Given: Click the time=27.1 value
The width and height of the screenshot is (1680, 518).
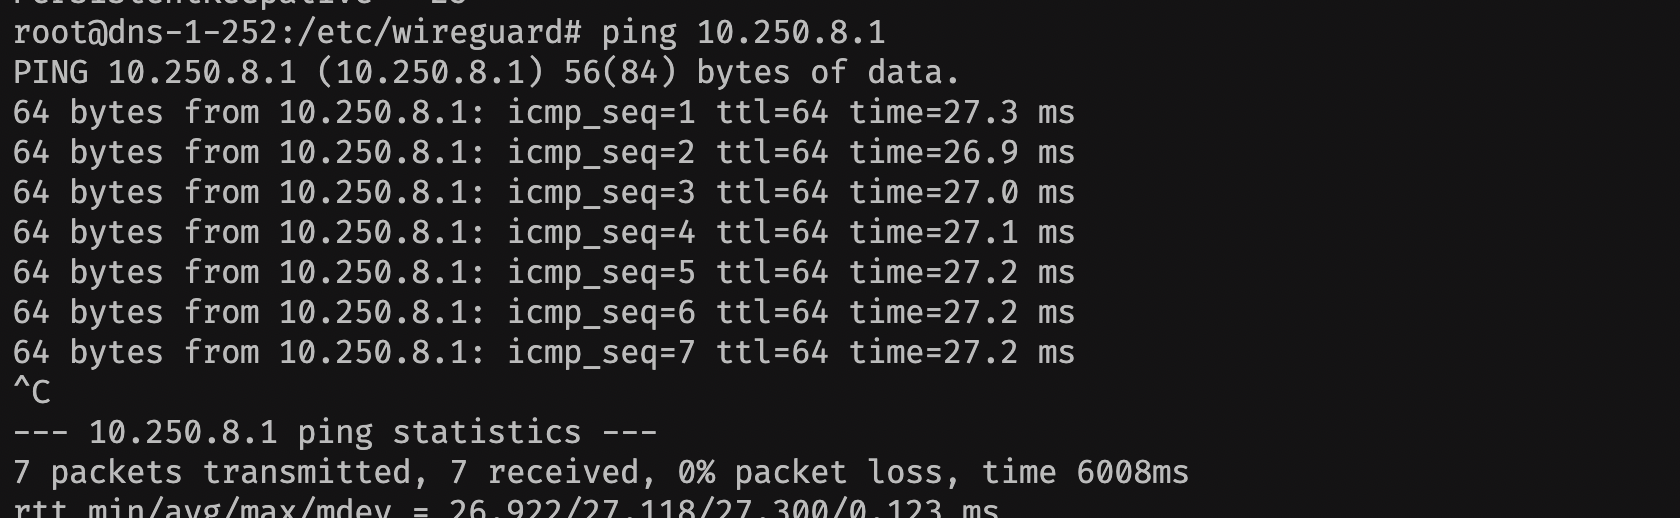Looking at the screenshot, I should 933,233.
